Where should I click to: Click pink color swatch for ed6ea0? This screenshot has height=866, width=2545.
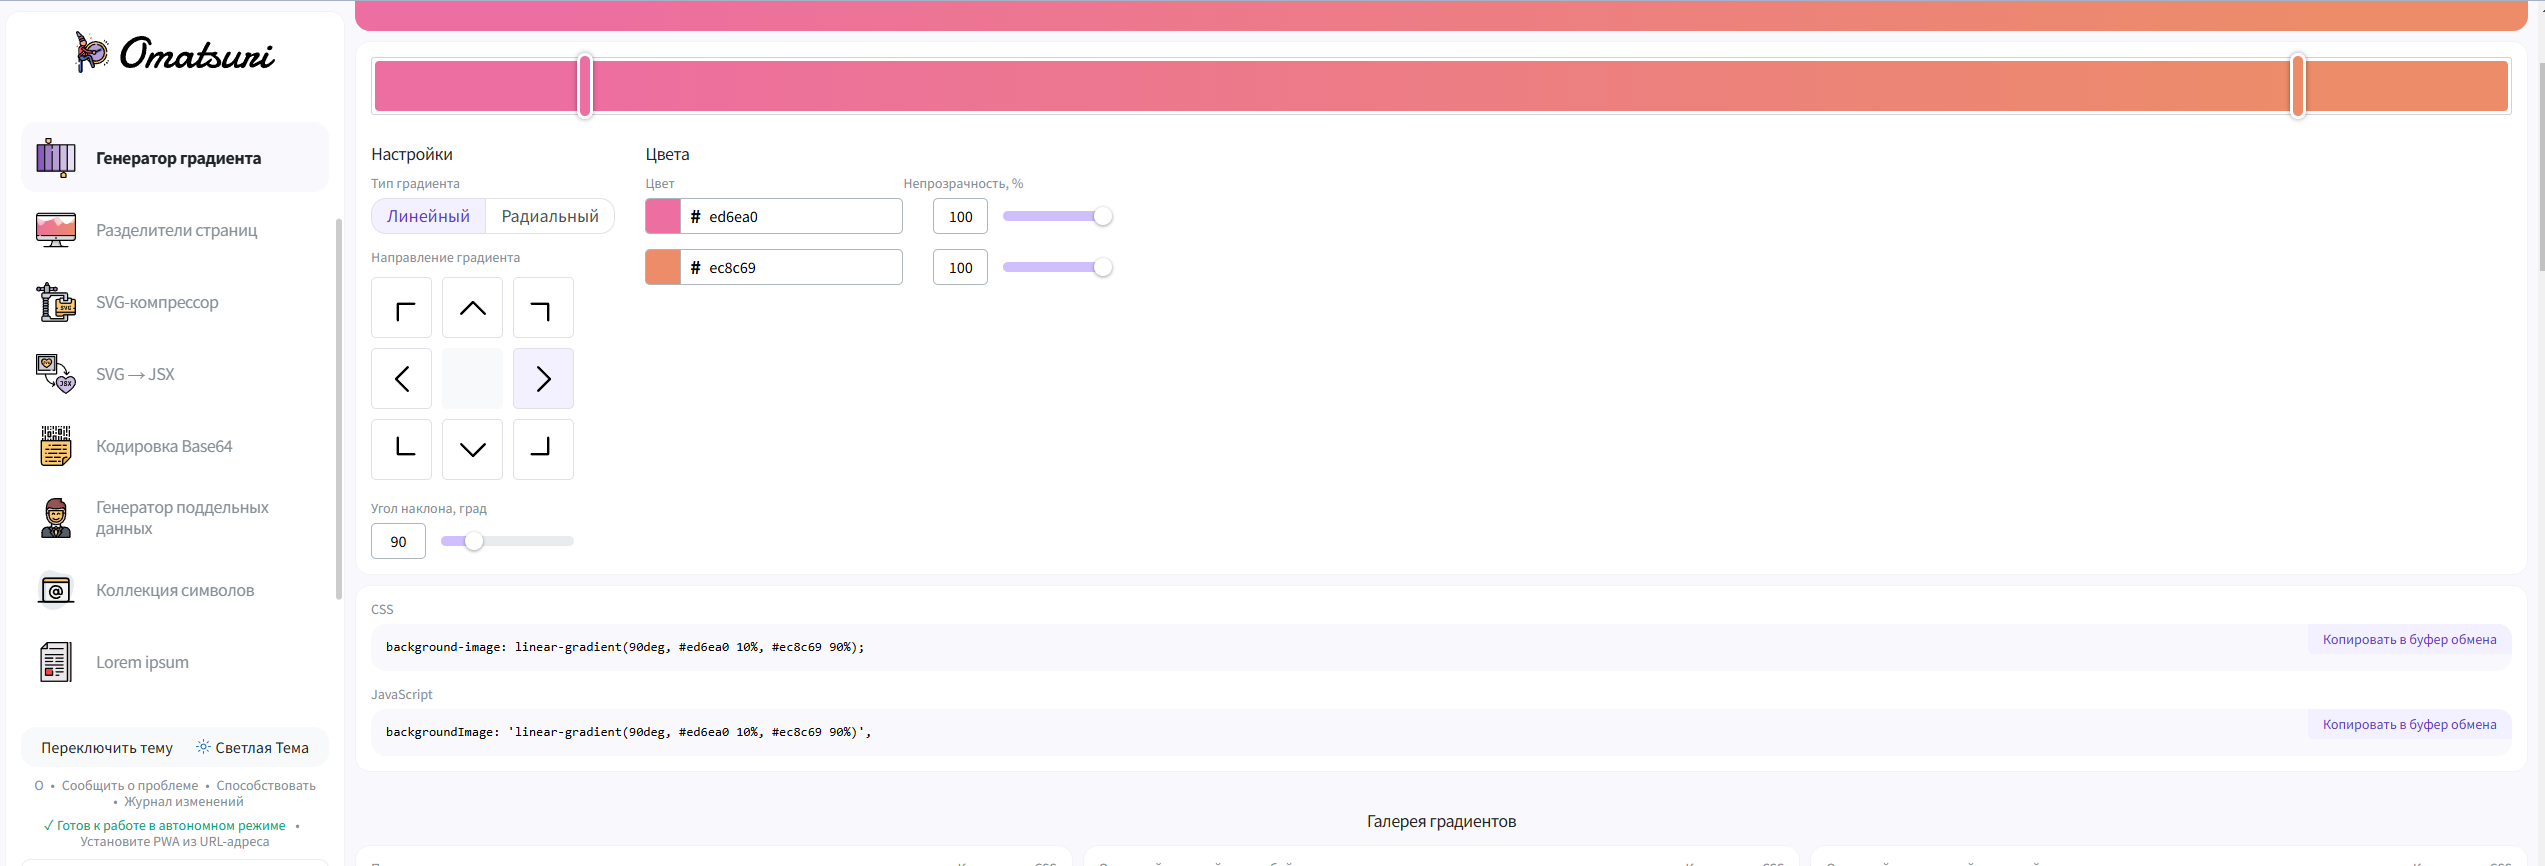(663, 216)
